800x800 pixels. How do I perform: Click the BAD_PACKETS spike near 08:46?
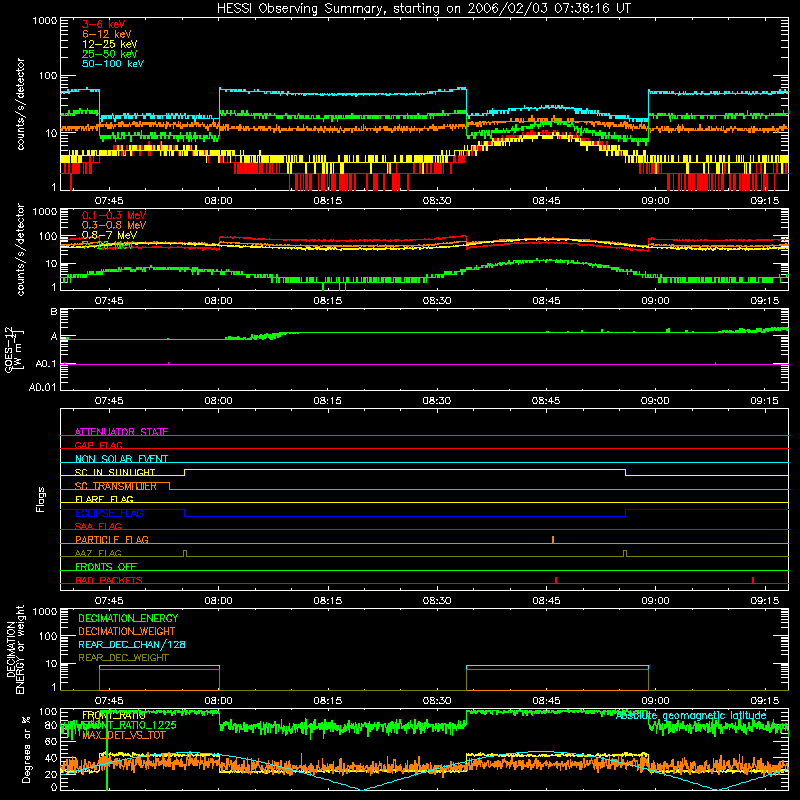click(556, 580)
